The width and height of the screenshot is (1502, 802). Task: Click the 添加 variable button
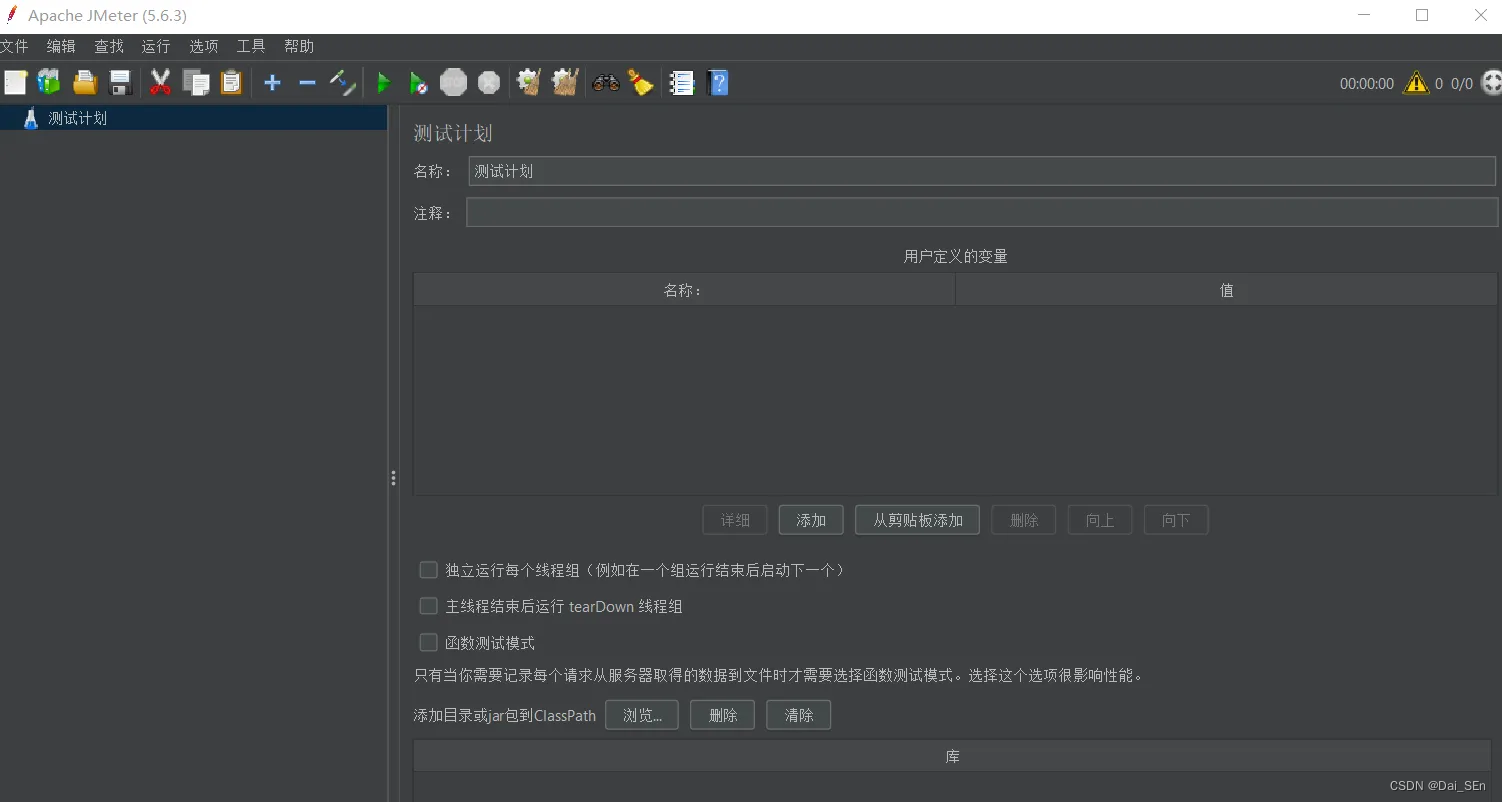click(811, 520)
